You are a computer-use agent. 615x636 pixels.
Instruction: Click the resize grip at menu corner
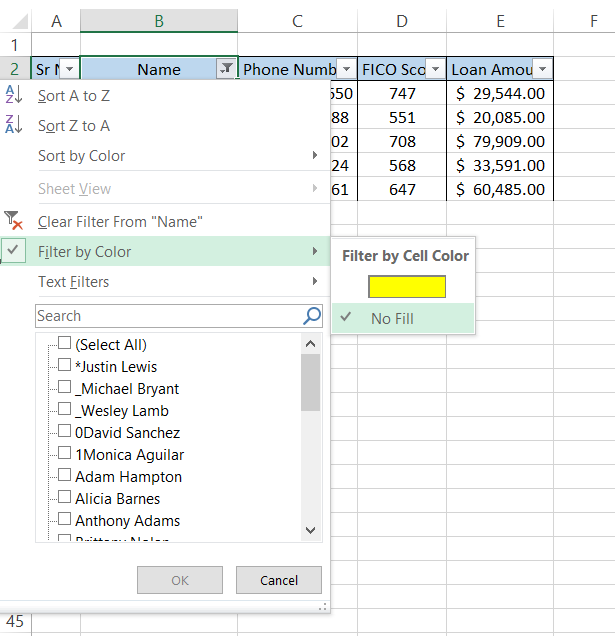(322, 606)
